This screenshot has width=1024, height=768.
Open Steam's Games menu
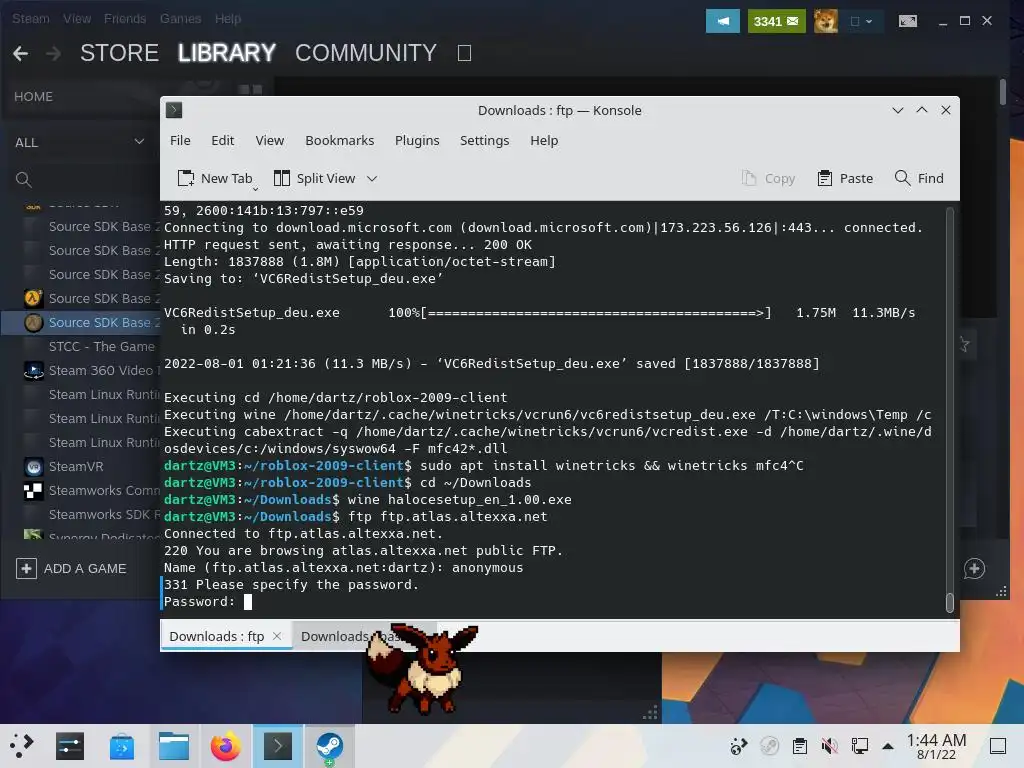click(180, 19)
